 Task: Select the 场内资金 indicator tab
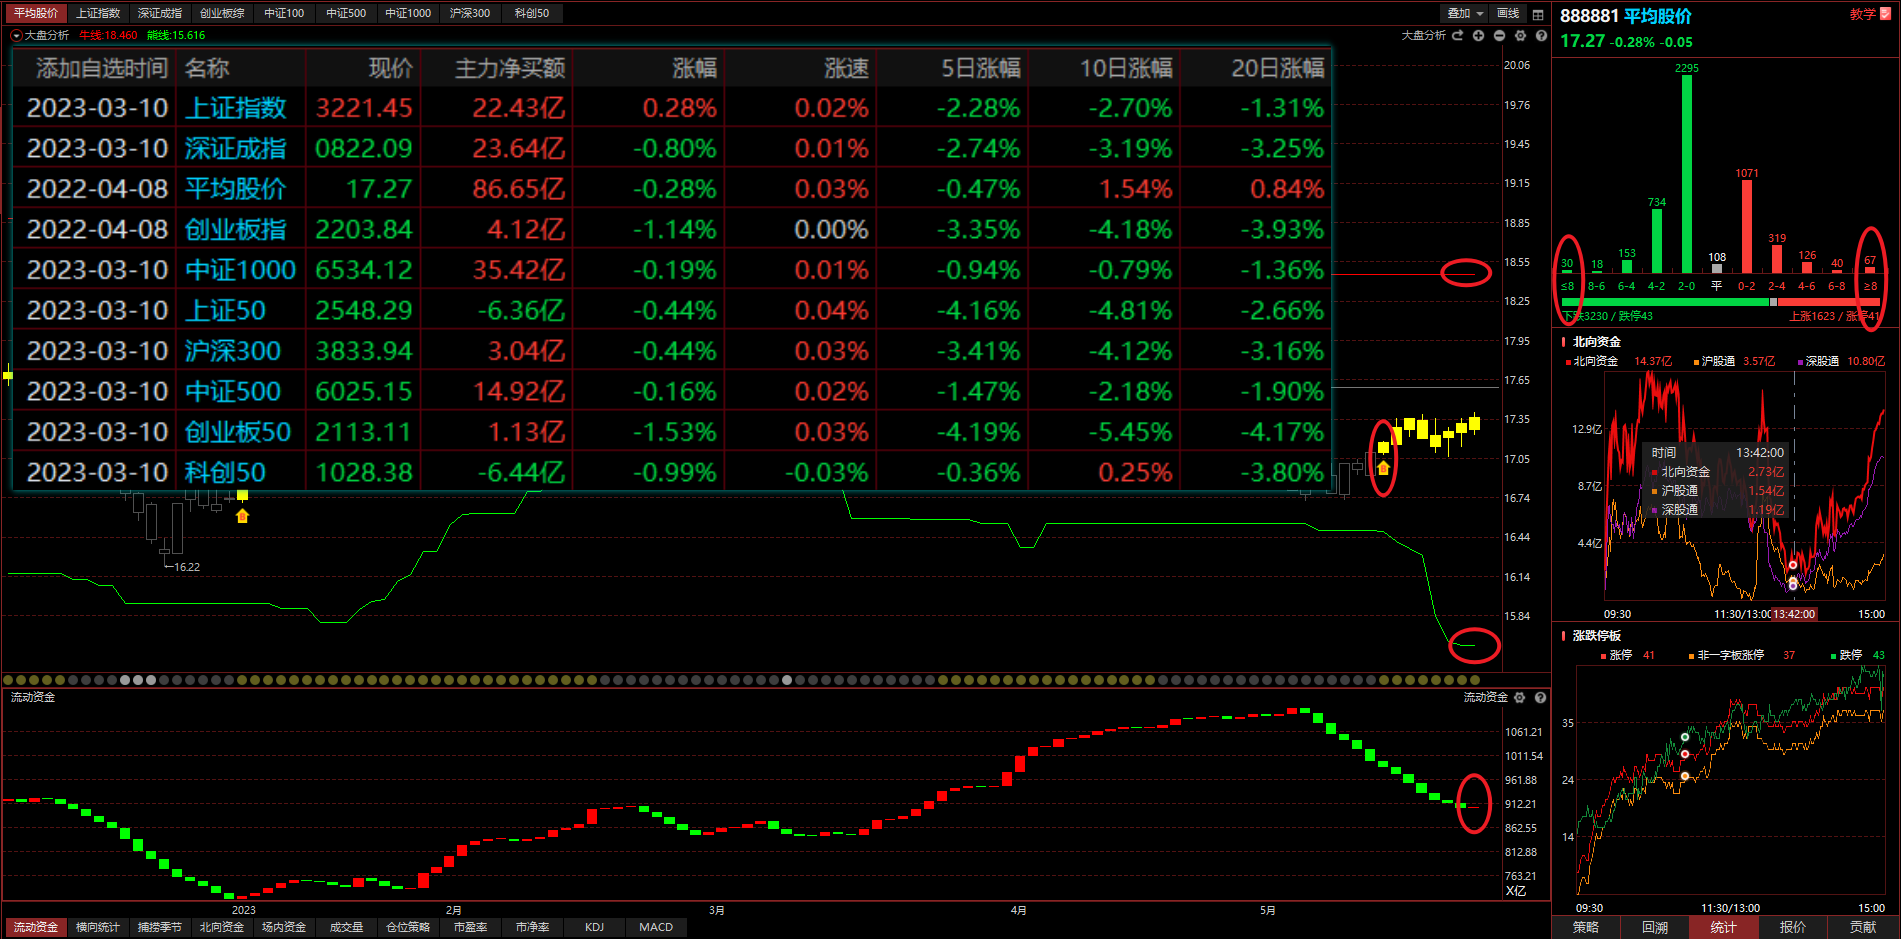(x=284, y=927)
